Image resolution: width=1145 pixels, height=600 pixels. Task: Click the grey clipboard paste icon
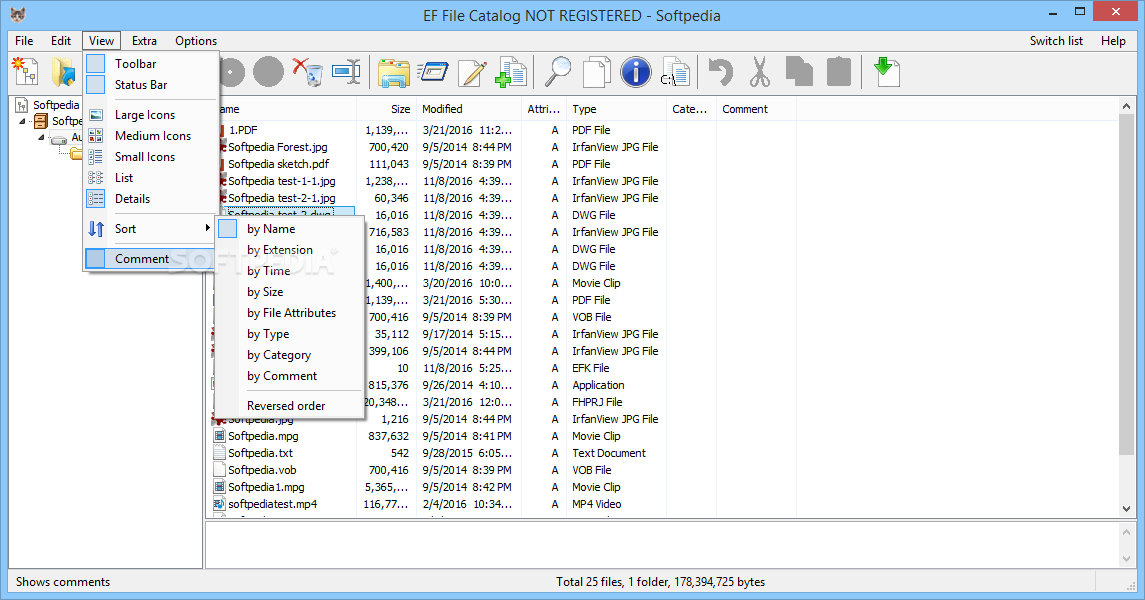click(838, 72)
